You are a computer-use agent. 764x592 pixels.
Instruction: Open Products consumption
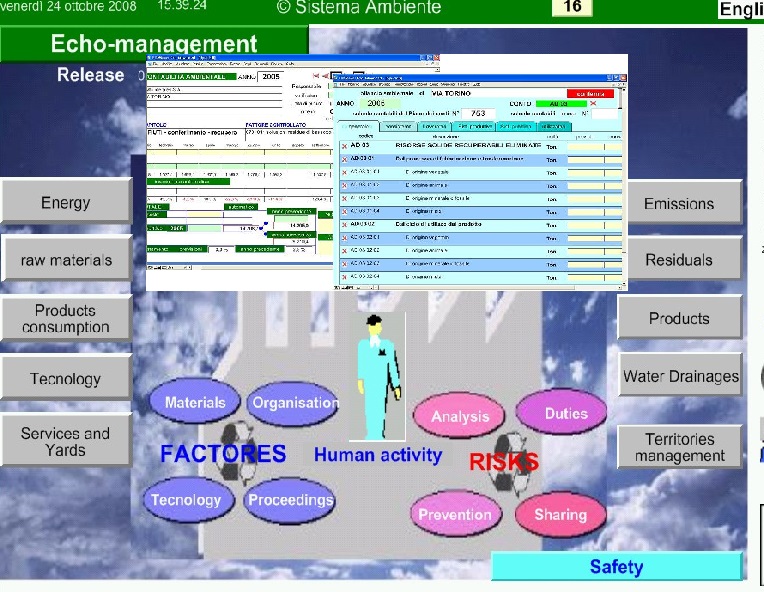pos(66,319)
